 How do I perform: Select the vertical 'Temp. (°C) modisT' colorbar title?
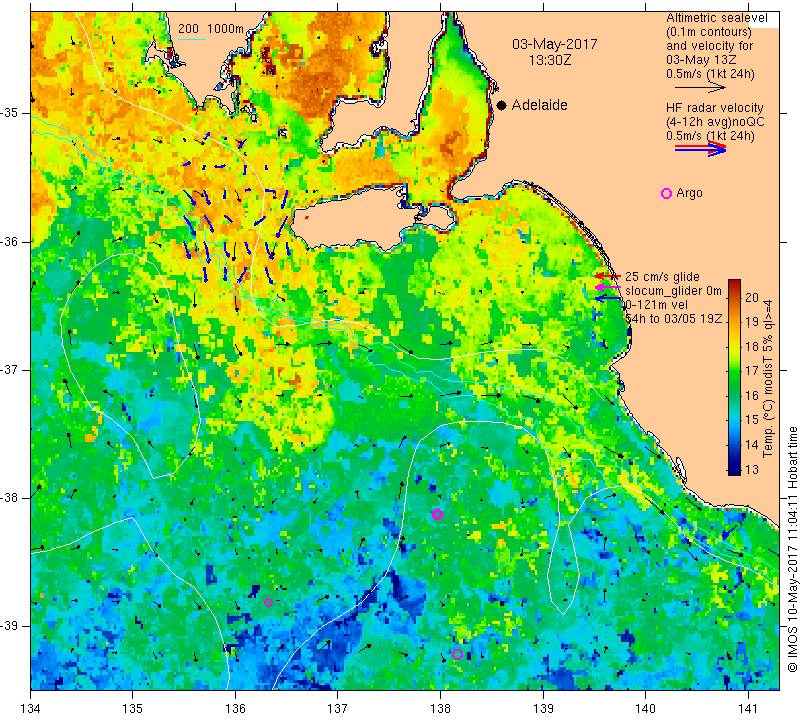click(768, 379)
